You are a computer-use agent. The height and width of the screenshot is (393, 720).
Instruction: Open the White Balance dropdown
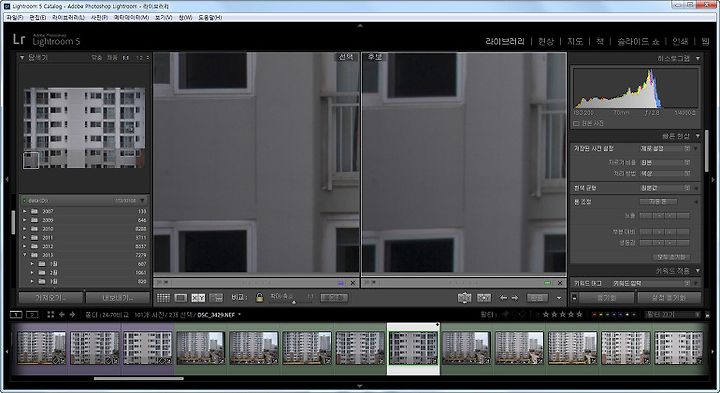click(665, 188)
